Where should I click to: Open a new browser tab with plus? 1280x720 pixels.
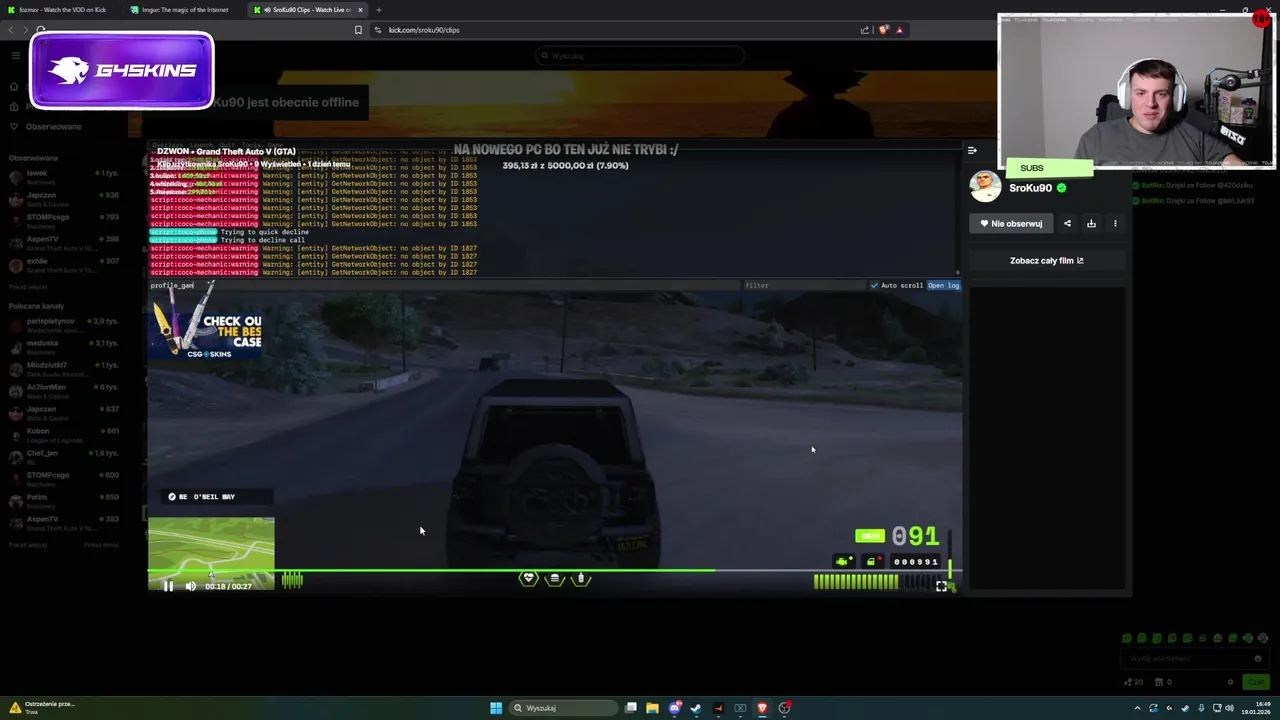379,10
